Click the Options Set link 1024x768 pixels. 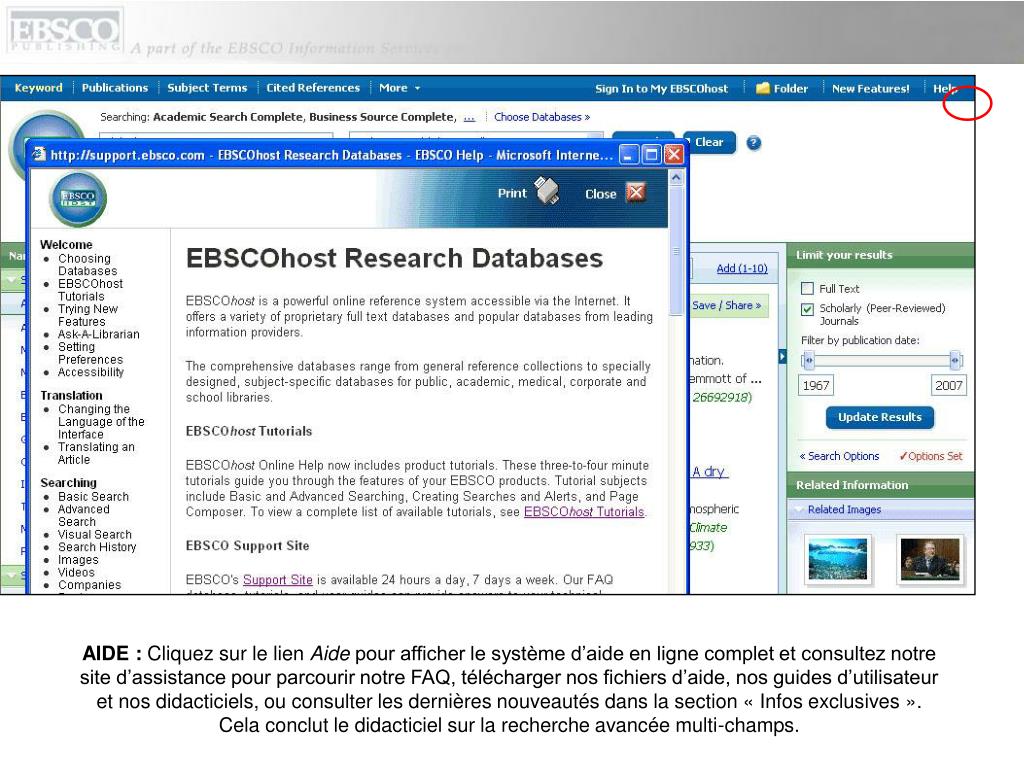click(x=931, y=456)
